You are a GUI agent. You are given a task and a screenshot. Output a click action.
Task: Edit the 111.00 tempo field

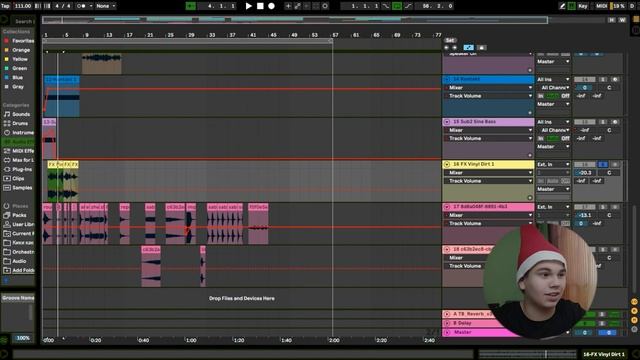23,6
